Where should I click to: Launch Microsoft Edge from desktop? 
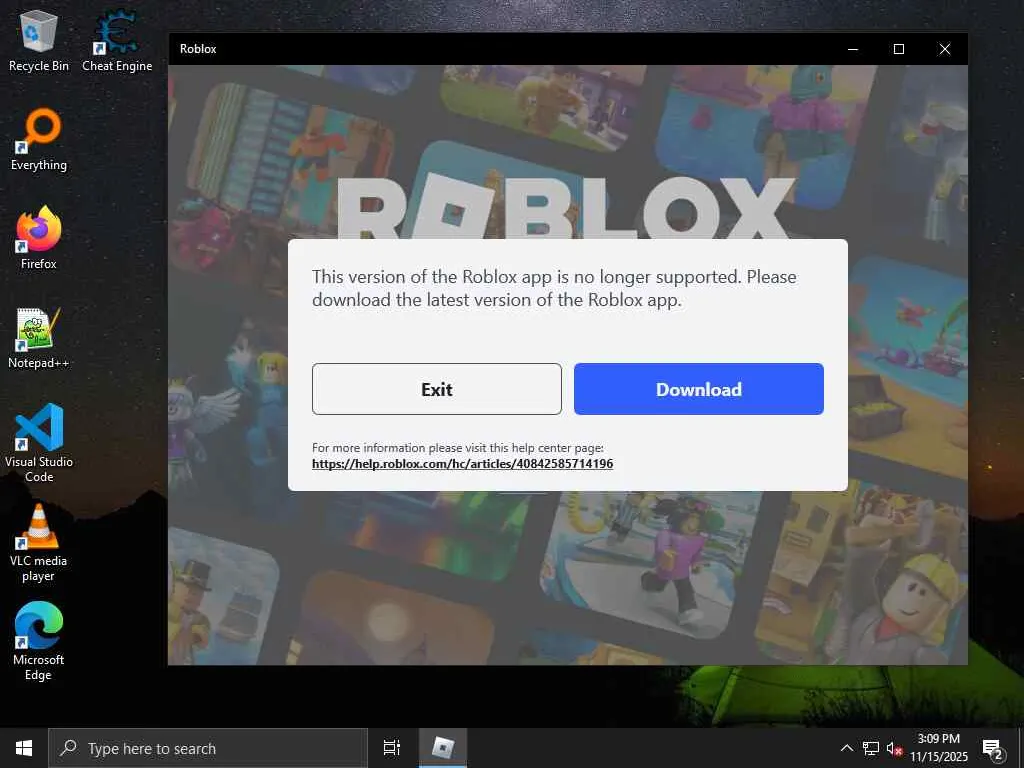[x=39, y=641]
